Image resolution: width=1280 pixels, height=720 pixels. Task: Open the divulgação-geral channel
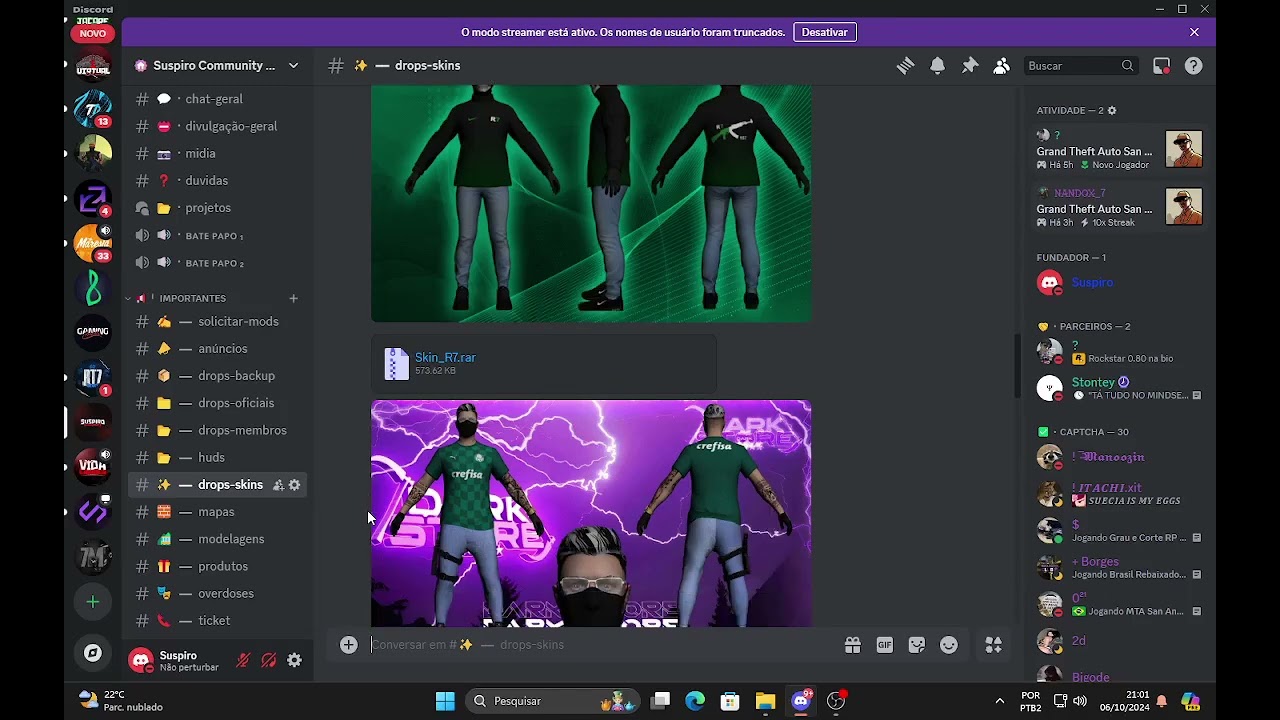(218, 126)
